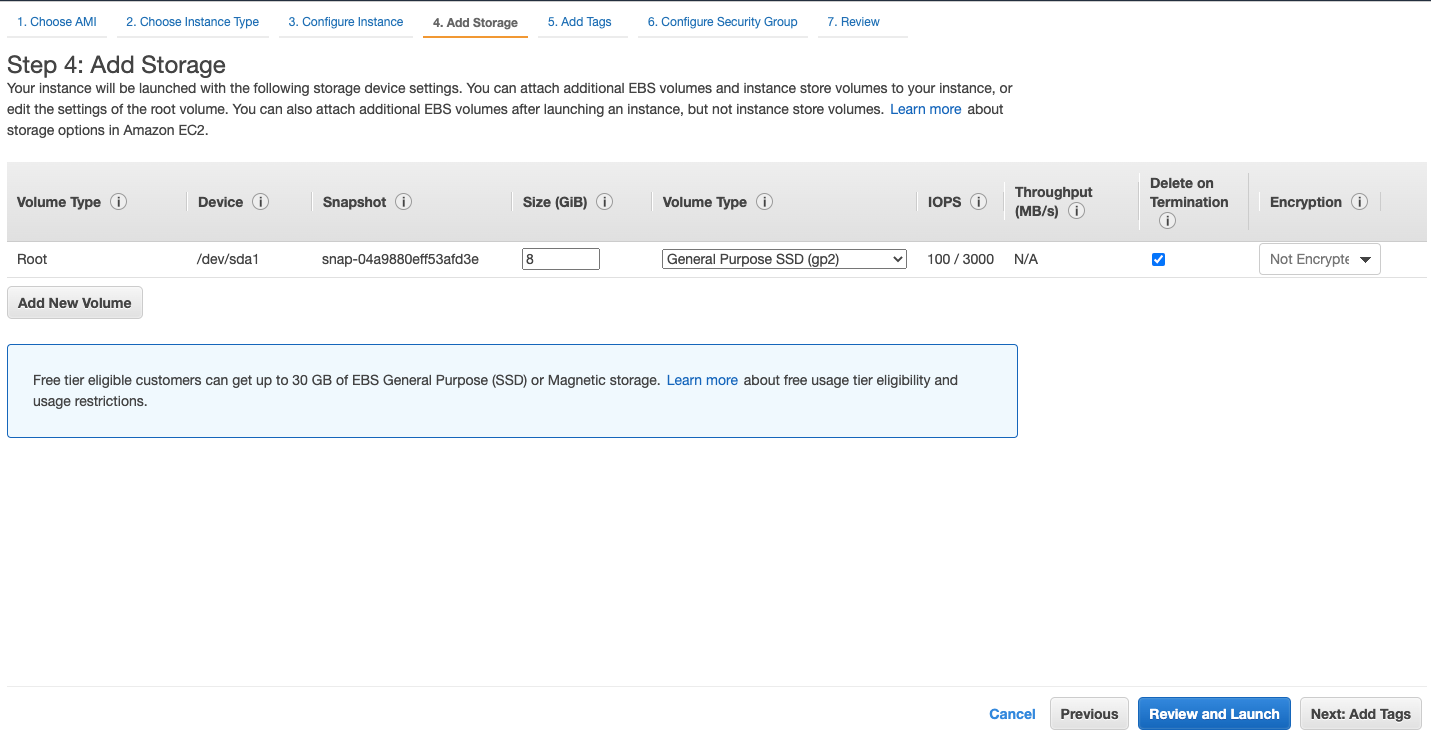Click the Review and Launch button
The width and height of the screenshot is (1431, 747).
point(1214,714)
